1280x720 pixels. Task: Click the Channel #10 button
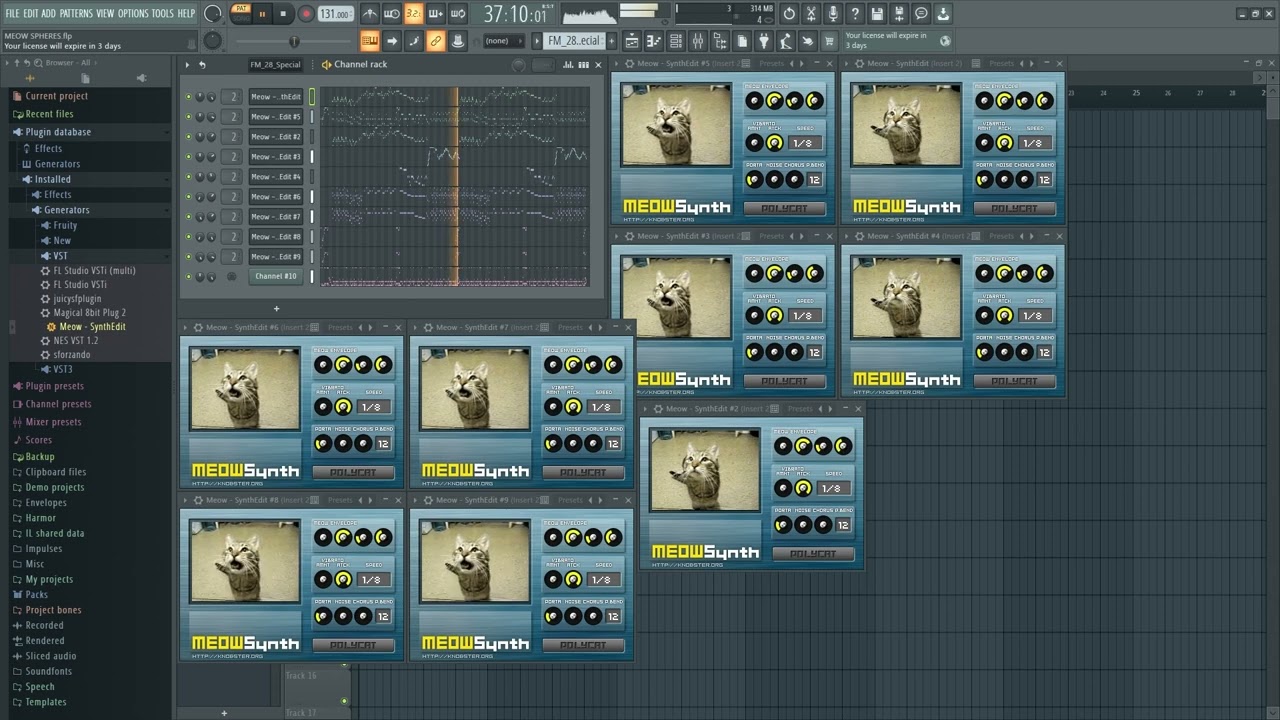click(x=275, y=277)
